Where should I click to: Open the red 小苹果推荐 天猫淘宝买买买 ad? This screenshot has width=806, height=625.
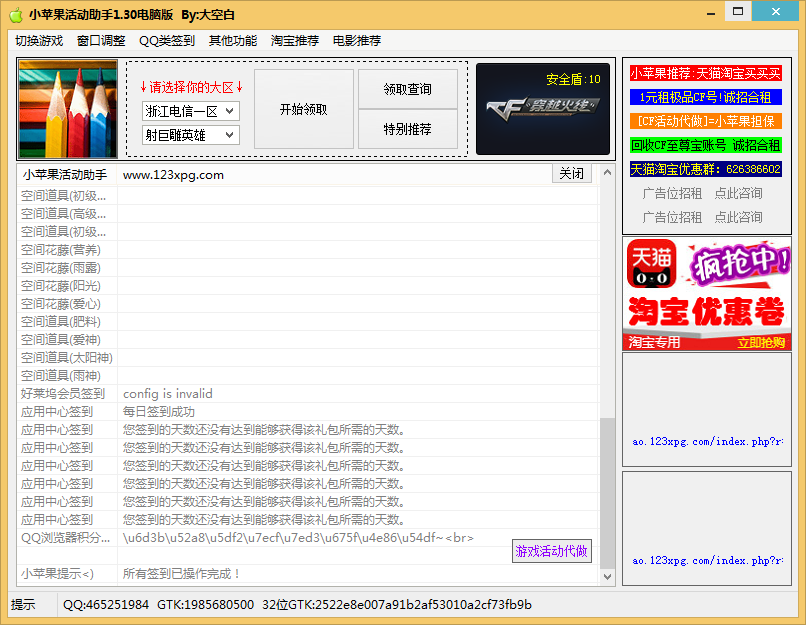[x=706, y=73]
